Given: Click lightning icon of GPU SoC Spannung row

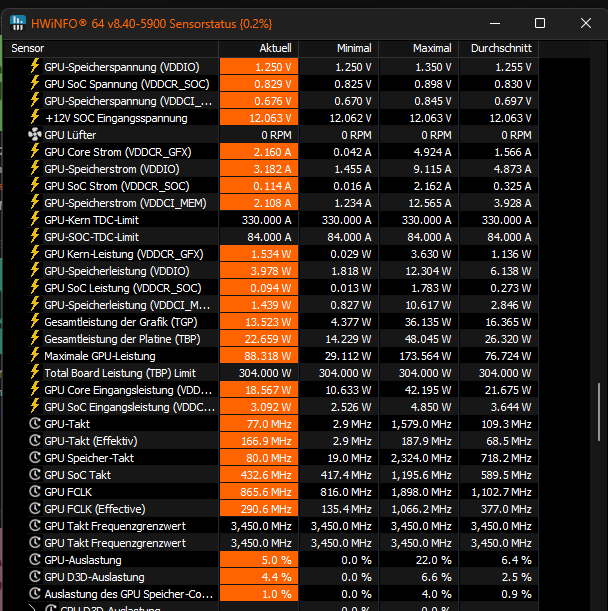Looking at the screenshot, I should tap(35, 83).
